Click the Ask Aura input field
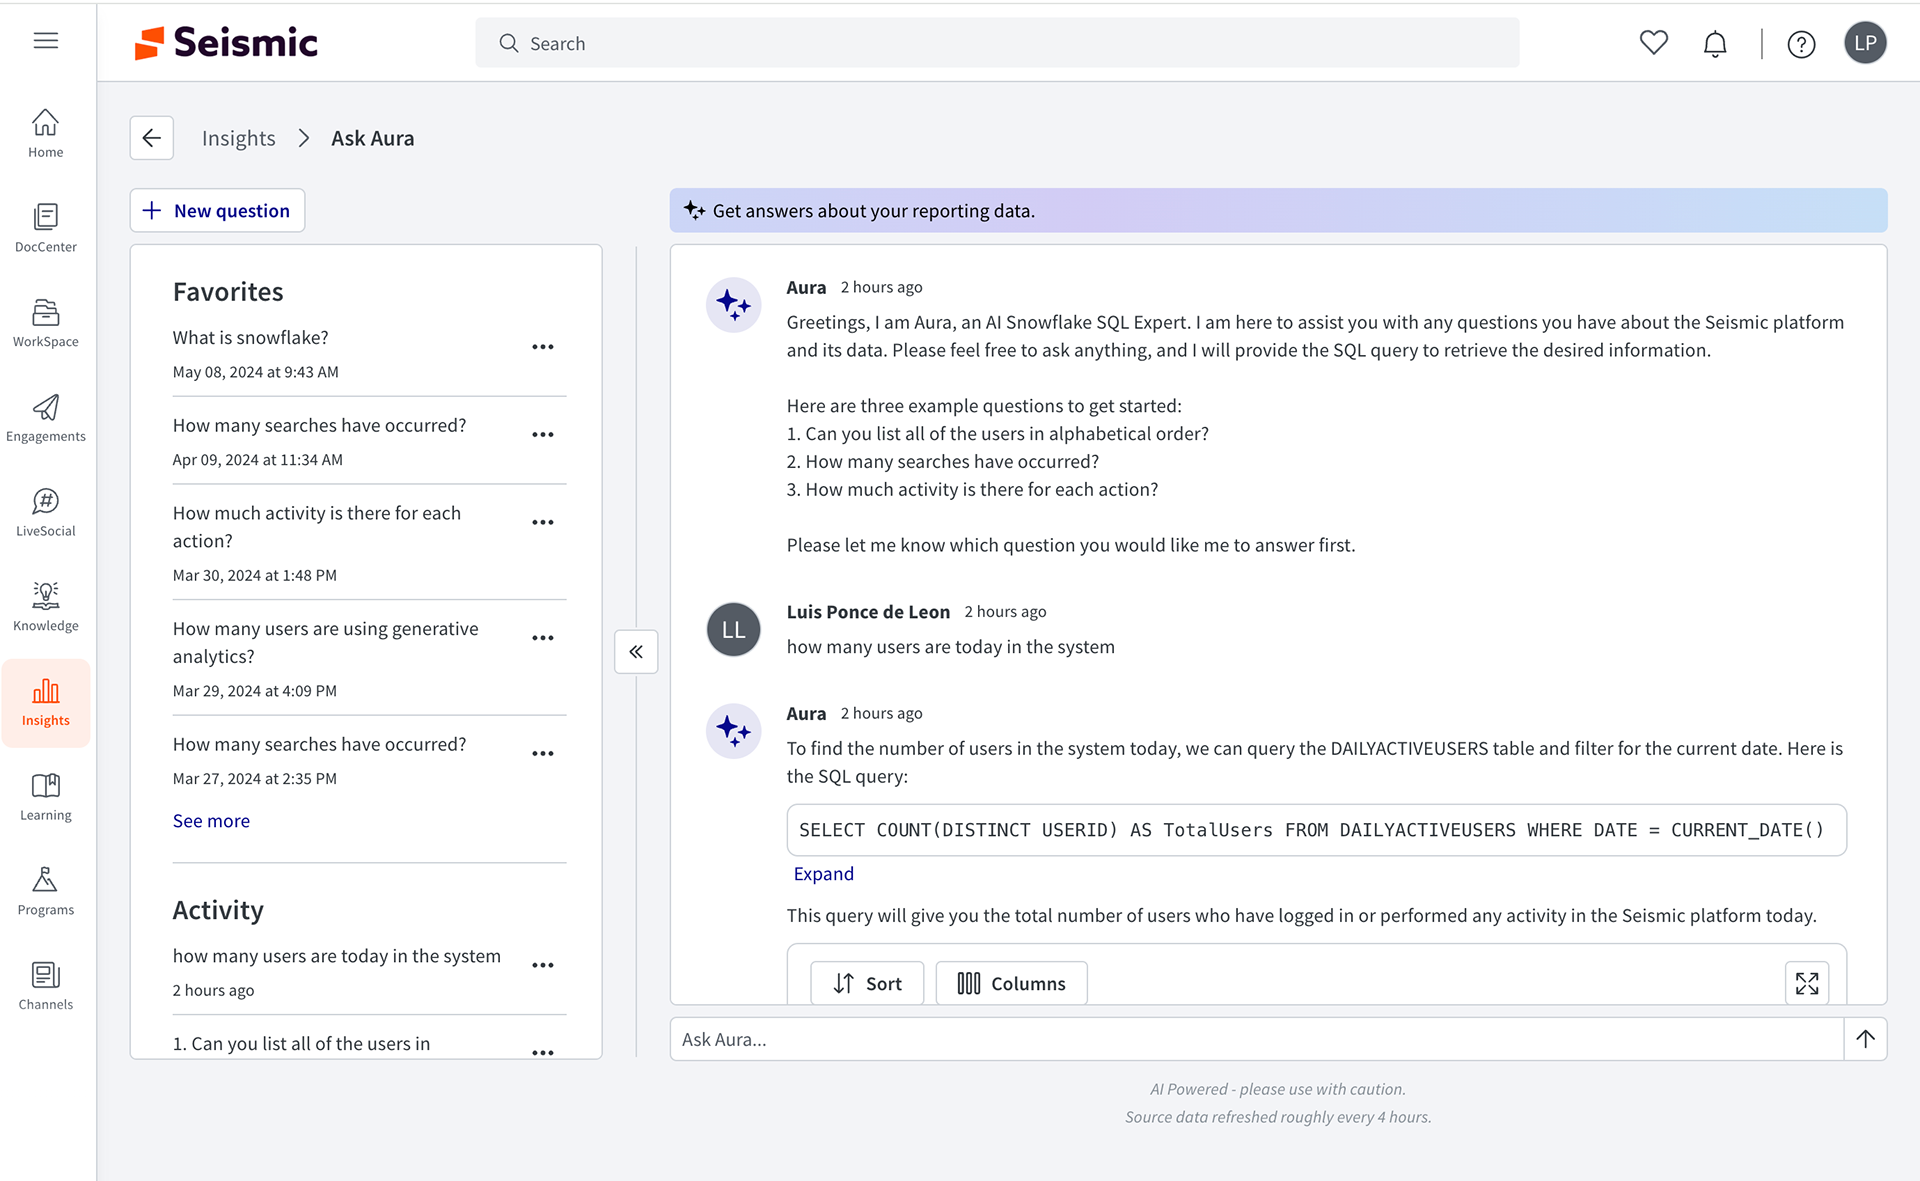 point(1257,1039)
